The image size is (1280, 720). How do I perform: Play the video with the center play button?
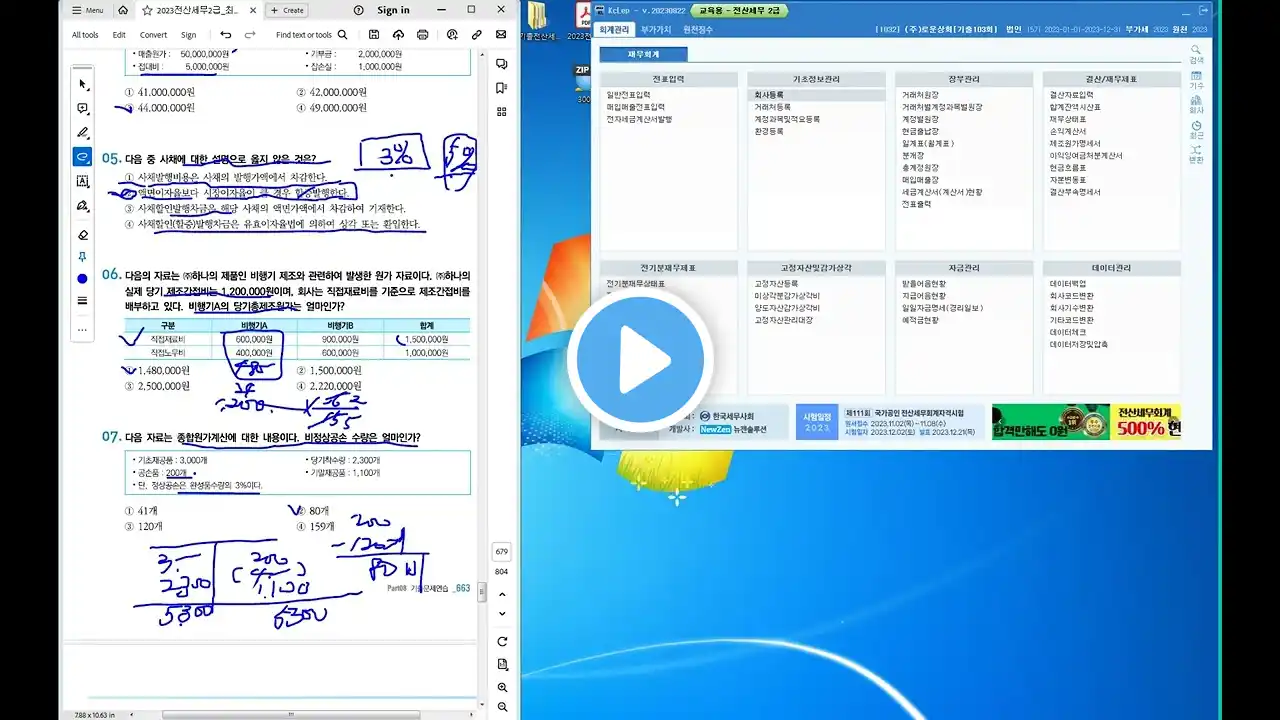coord(640,360)
